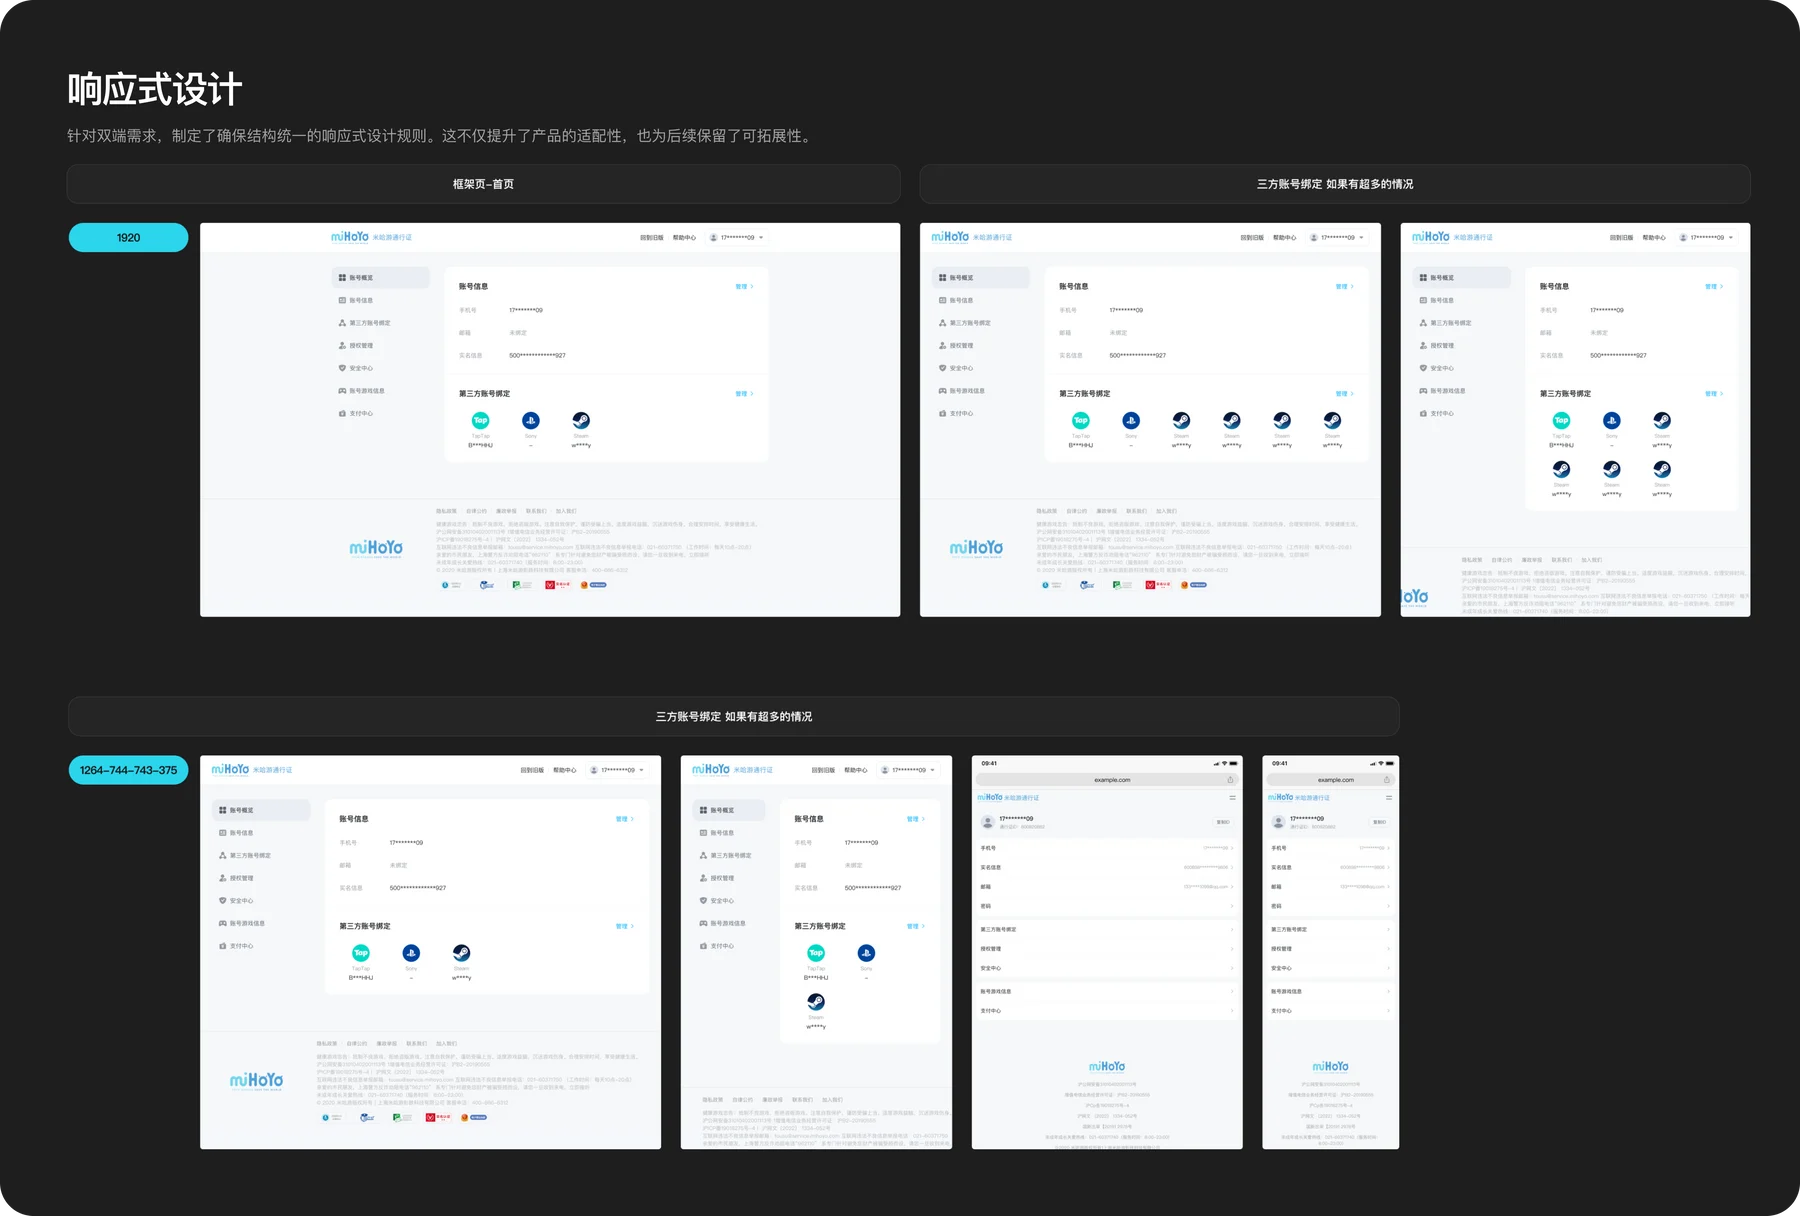Expand 第三方账号绑定 row in the narrowest mobile mockup
Image resolution: width=1800 pixels, height=1216 pixels.
1330,930
